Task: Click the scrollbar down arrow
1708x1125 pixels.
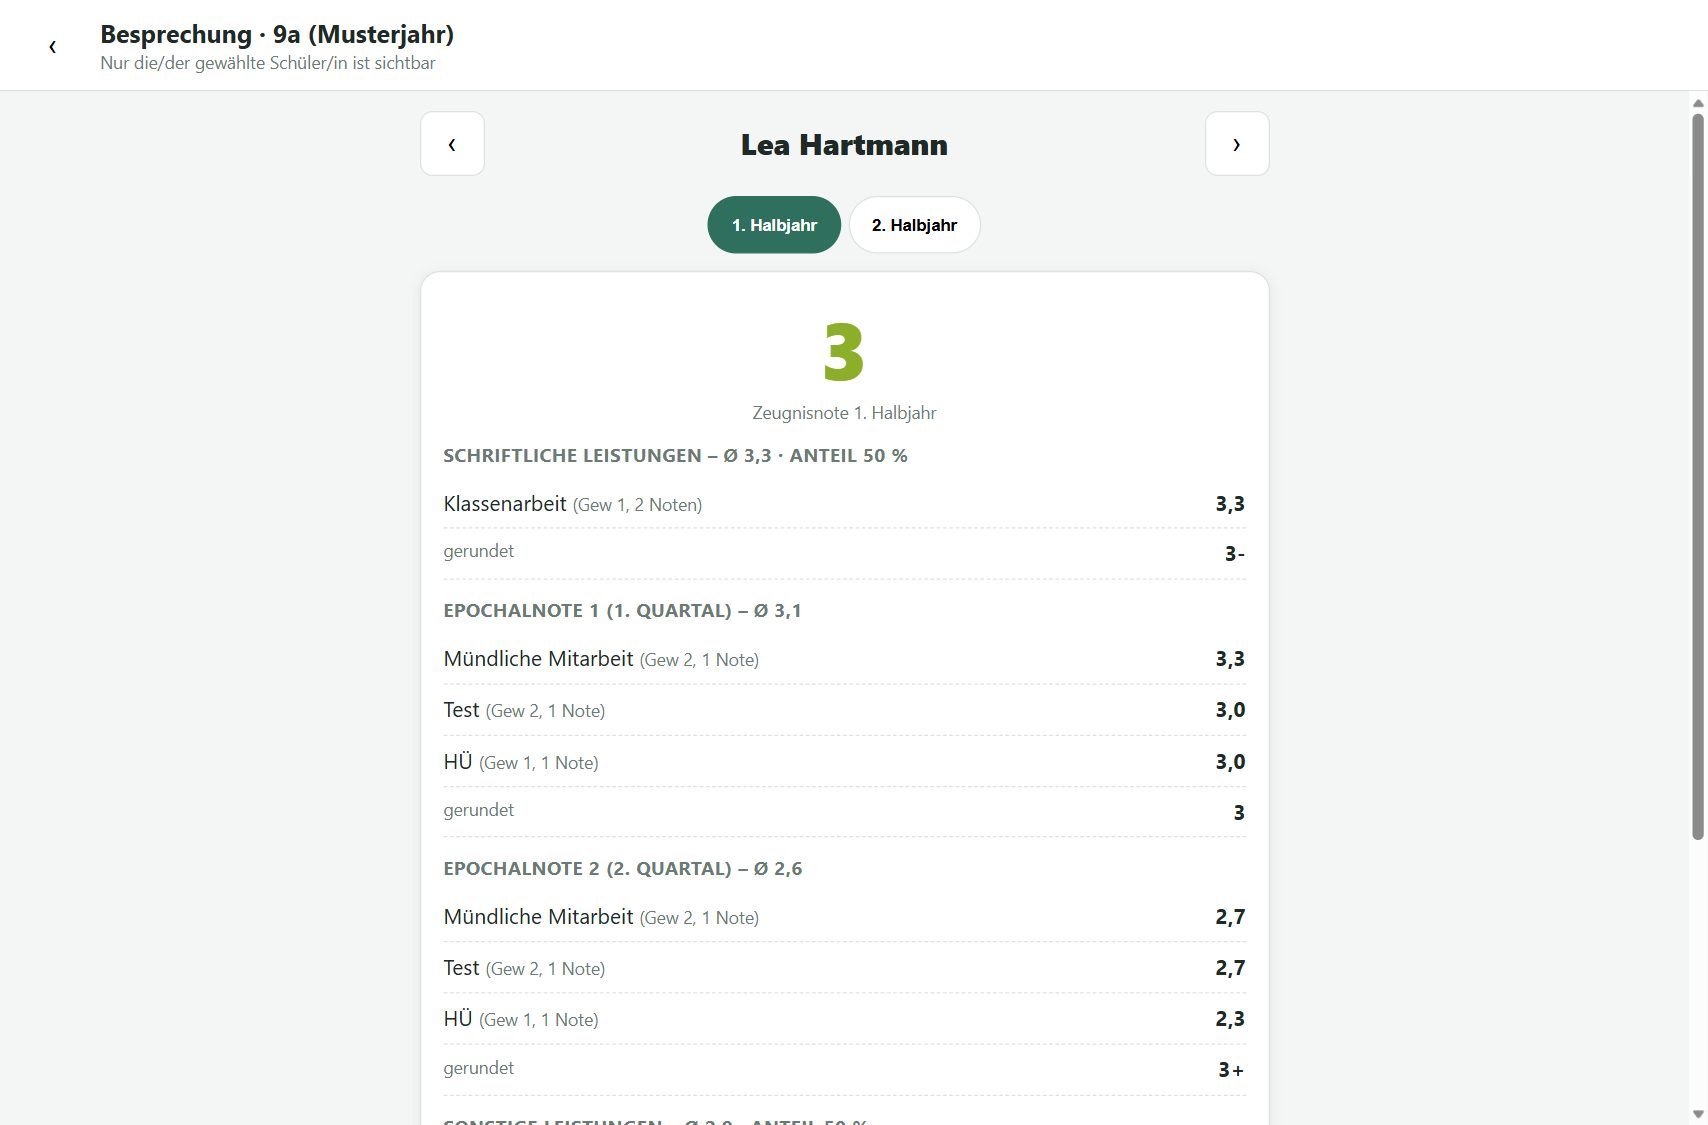Action: (1697, 1114)
